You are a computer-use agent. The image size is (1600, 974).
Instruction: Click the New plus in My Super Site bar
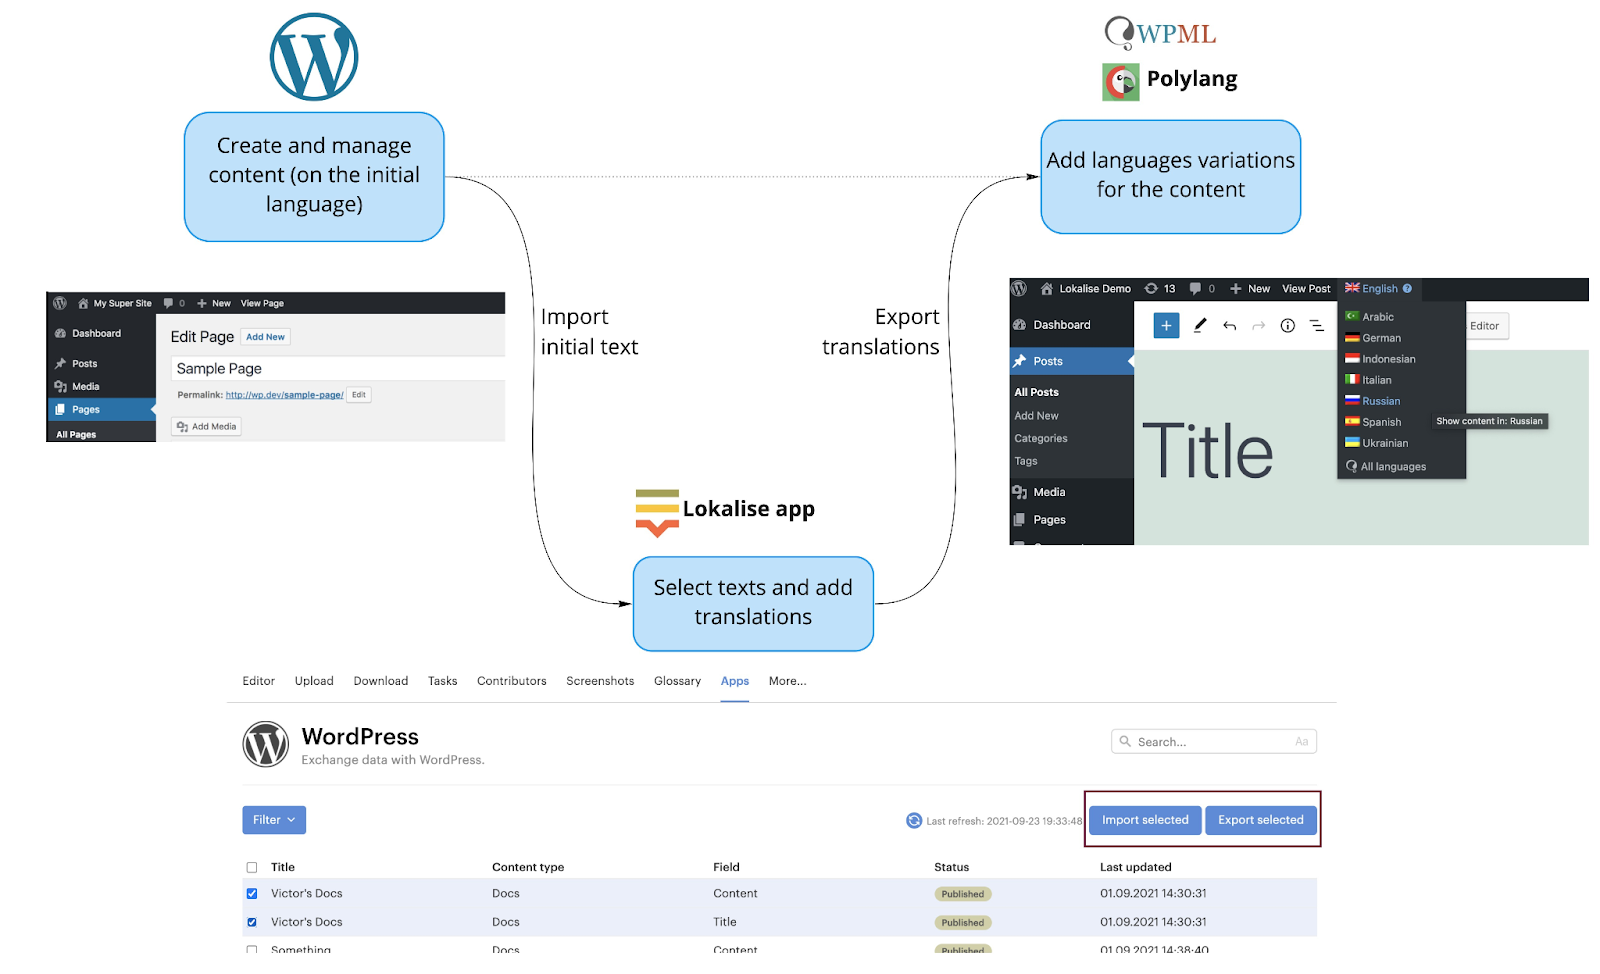click(x=202, y=303)
